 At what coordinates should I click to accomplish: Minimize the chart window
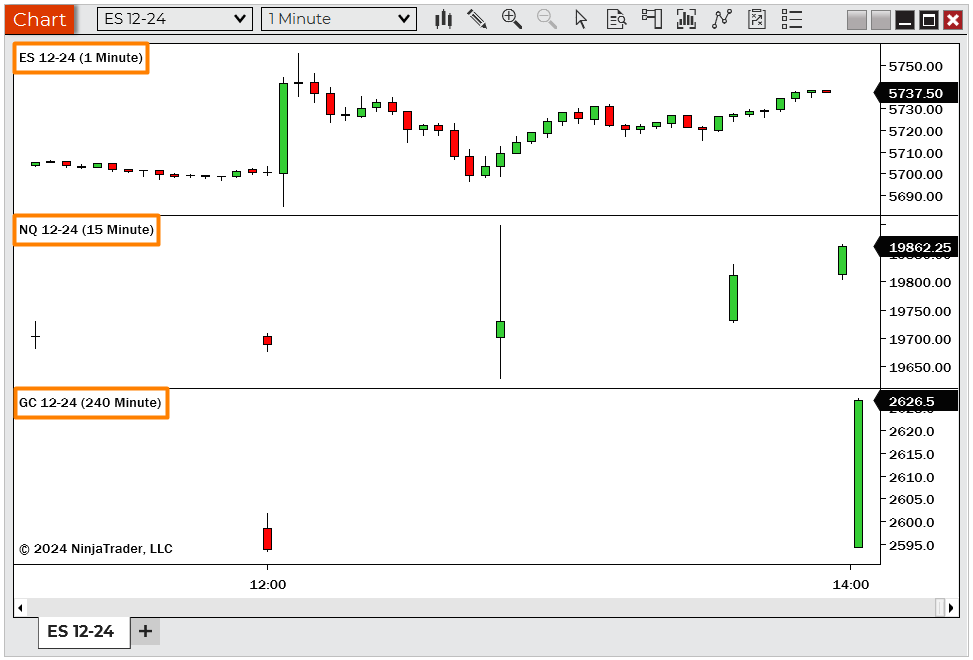[905, 20]
